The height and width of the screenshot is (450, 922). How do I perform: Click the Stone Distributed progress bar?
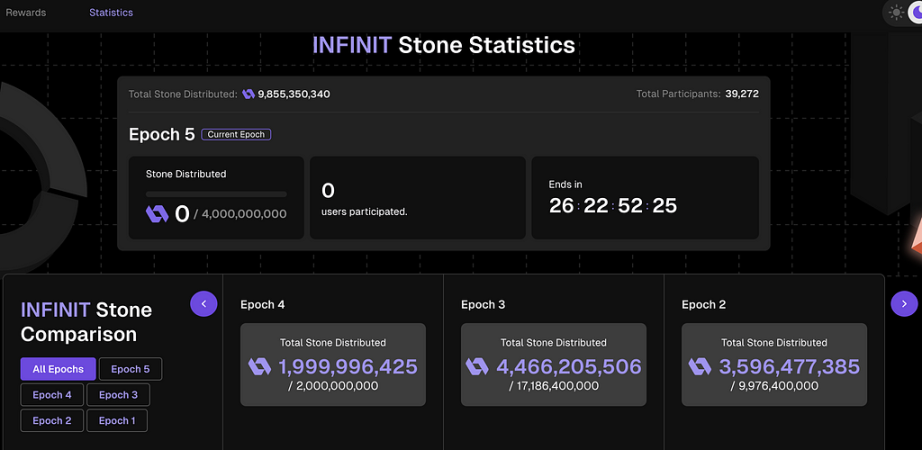point(216,194)
